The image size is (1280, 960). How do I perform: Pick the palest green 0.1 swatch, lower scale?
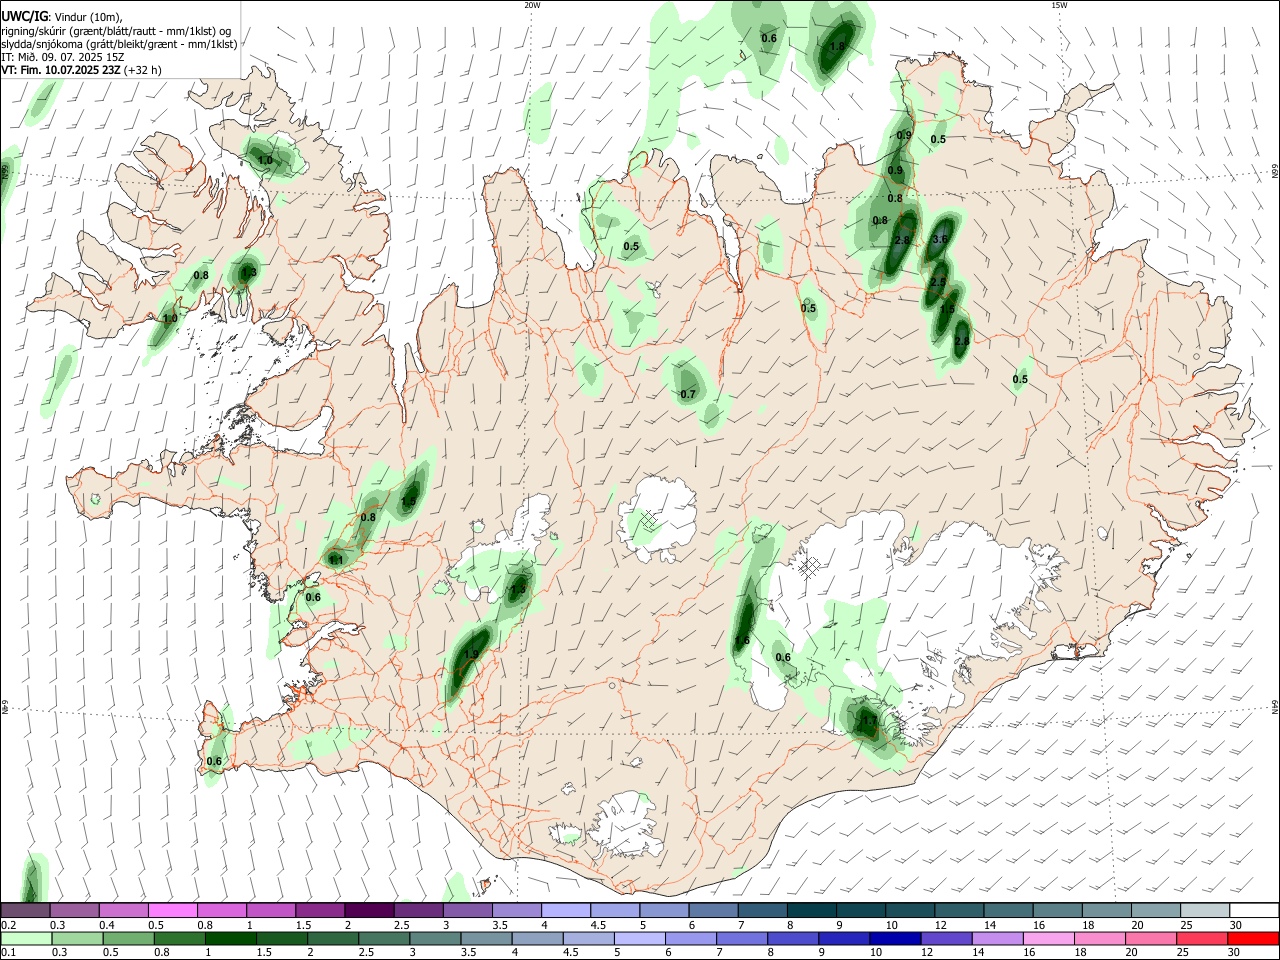tap(26, 938)
